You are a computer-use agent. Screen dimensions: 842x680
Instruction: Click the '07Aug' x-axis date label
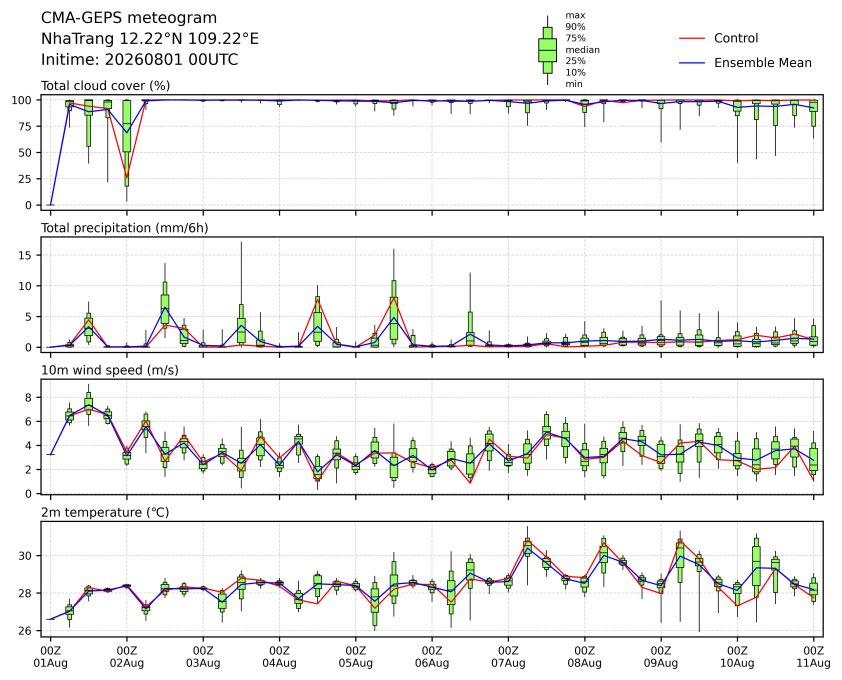click(508, 663)
